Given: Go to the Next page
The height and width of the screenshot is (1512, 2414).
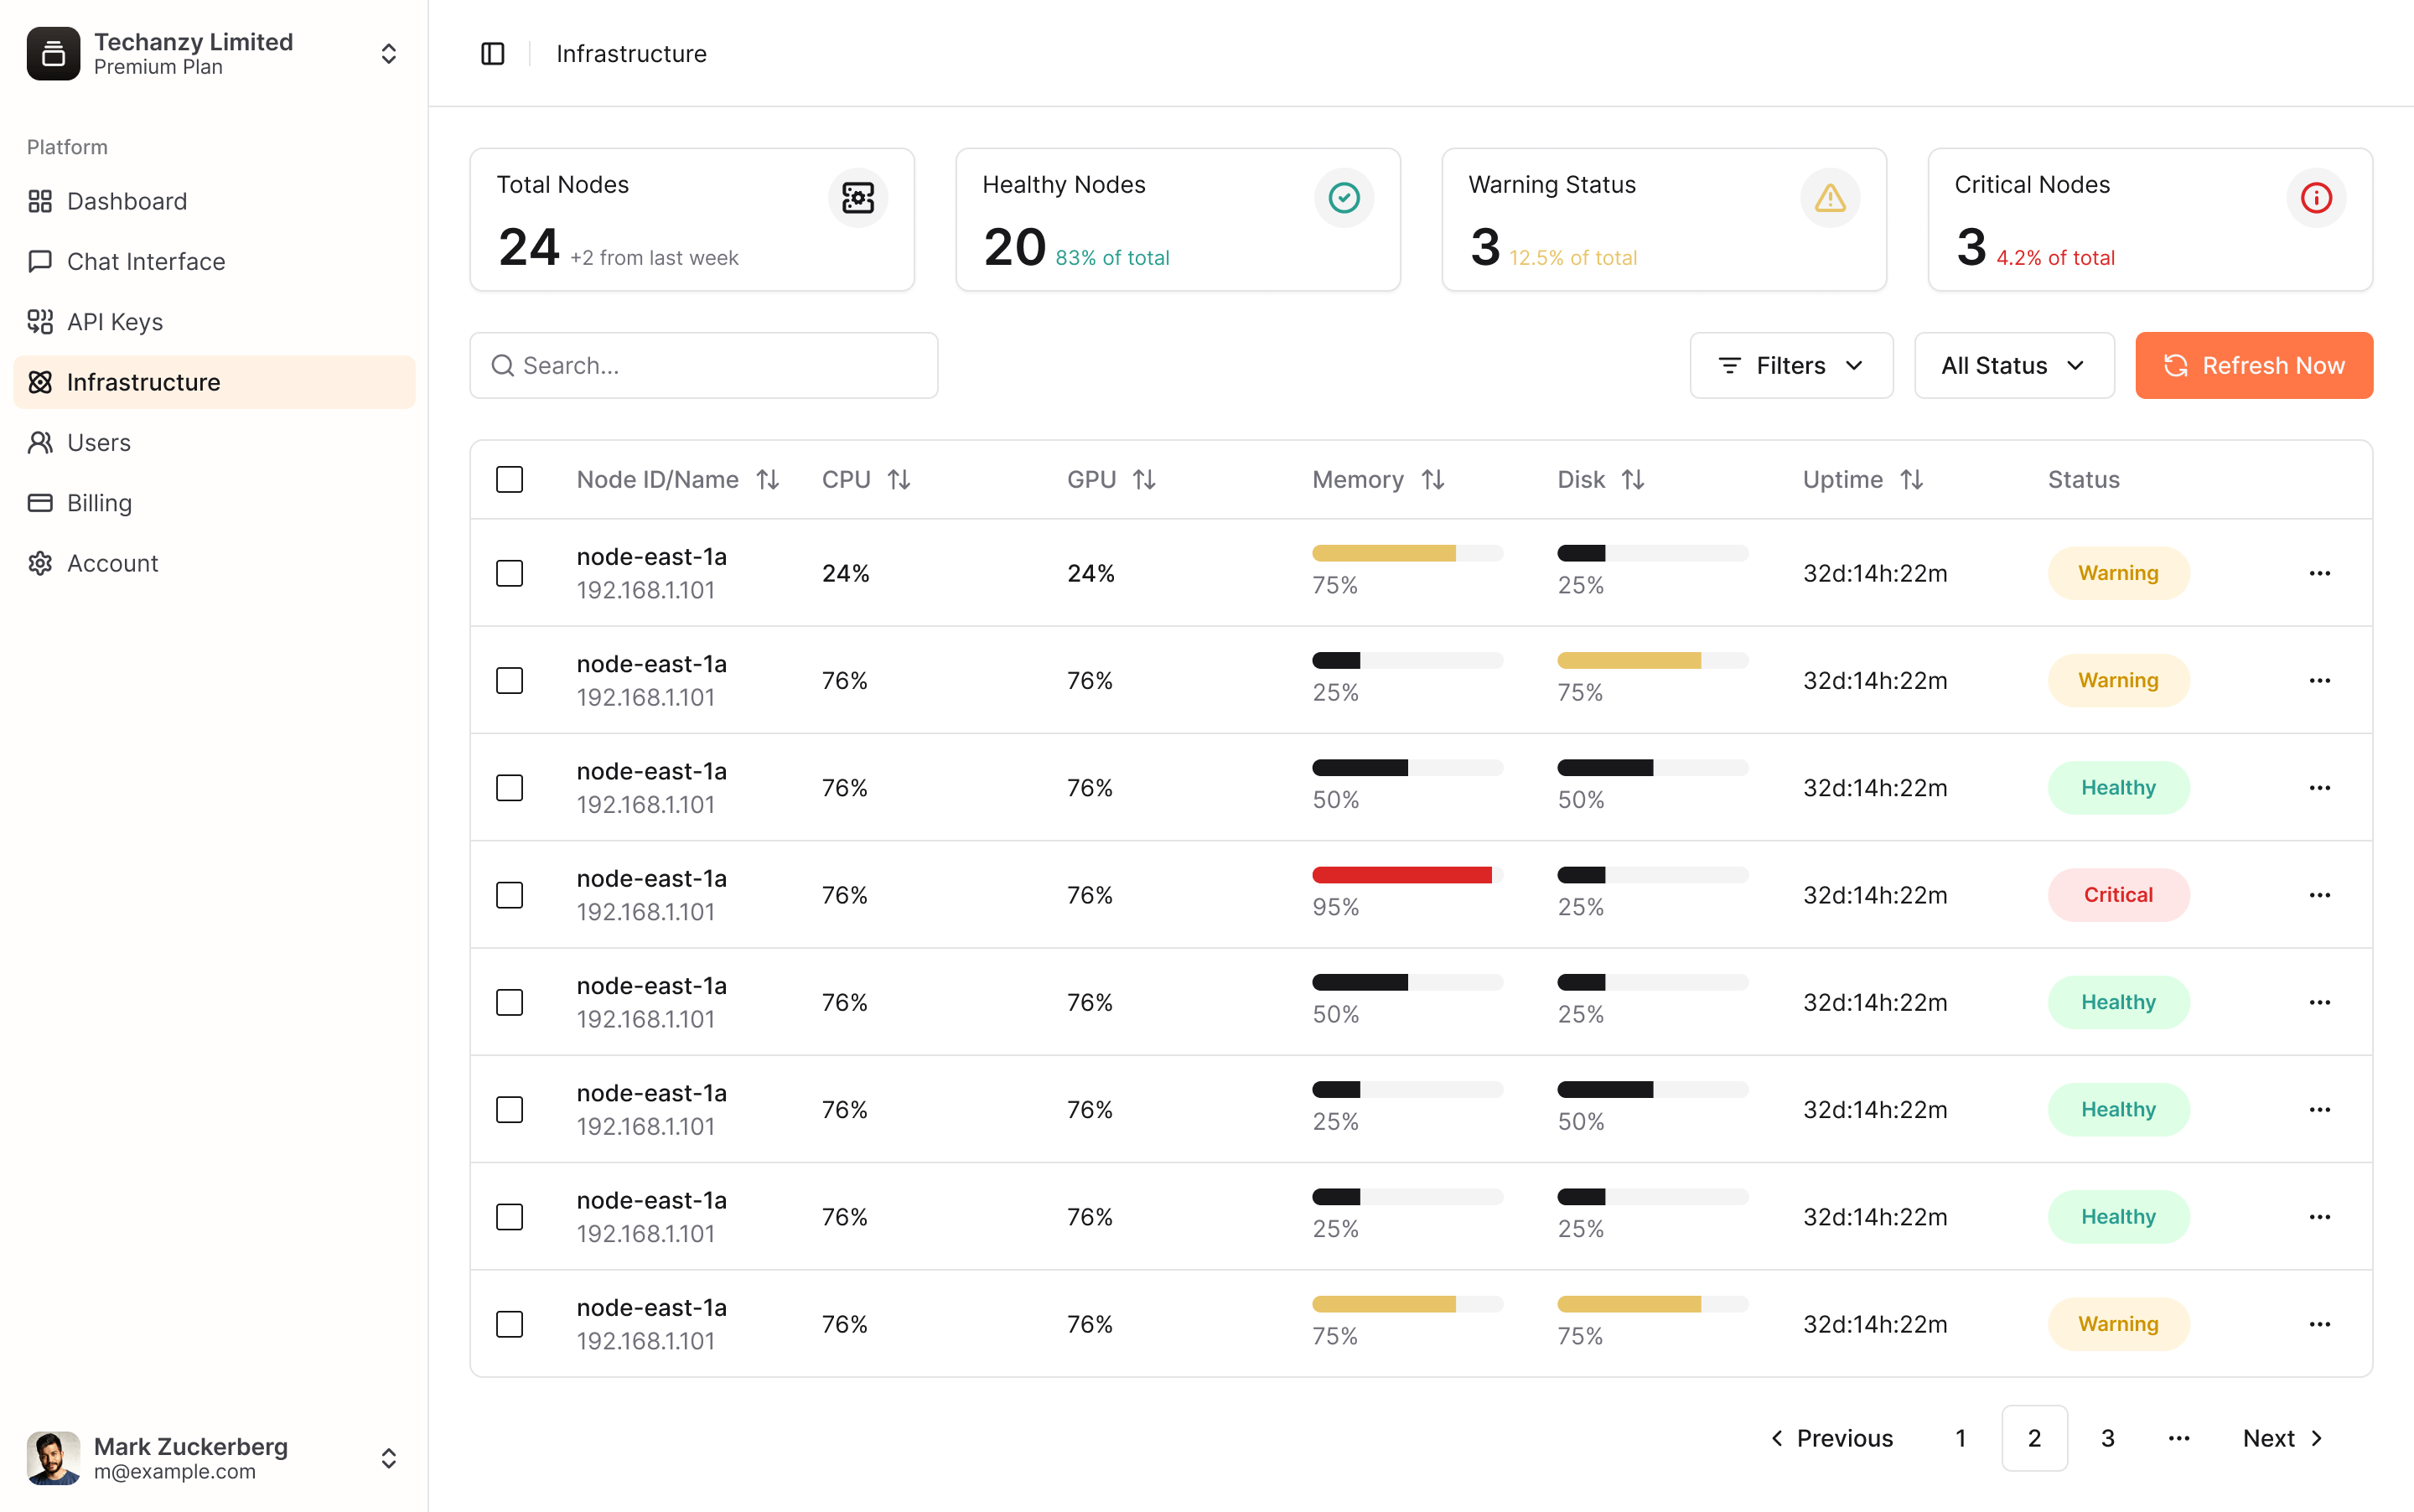Looking at the screenshot, I should (x=2282, y=1438).
